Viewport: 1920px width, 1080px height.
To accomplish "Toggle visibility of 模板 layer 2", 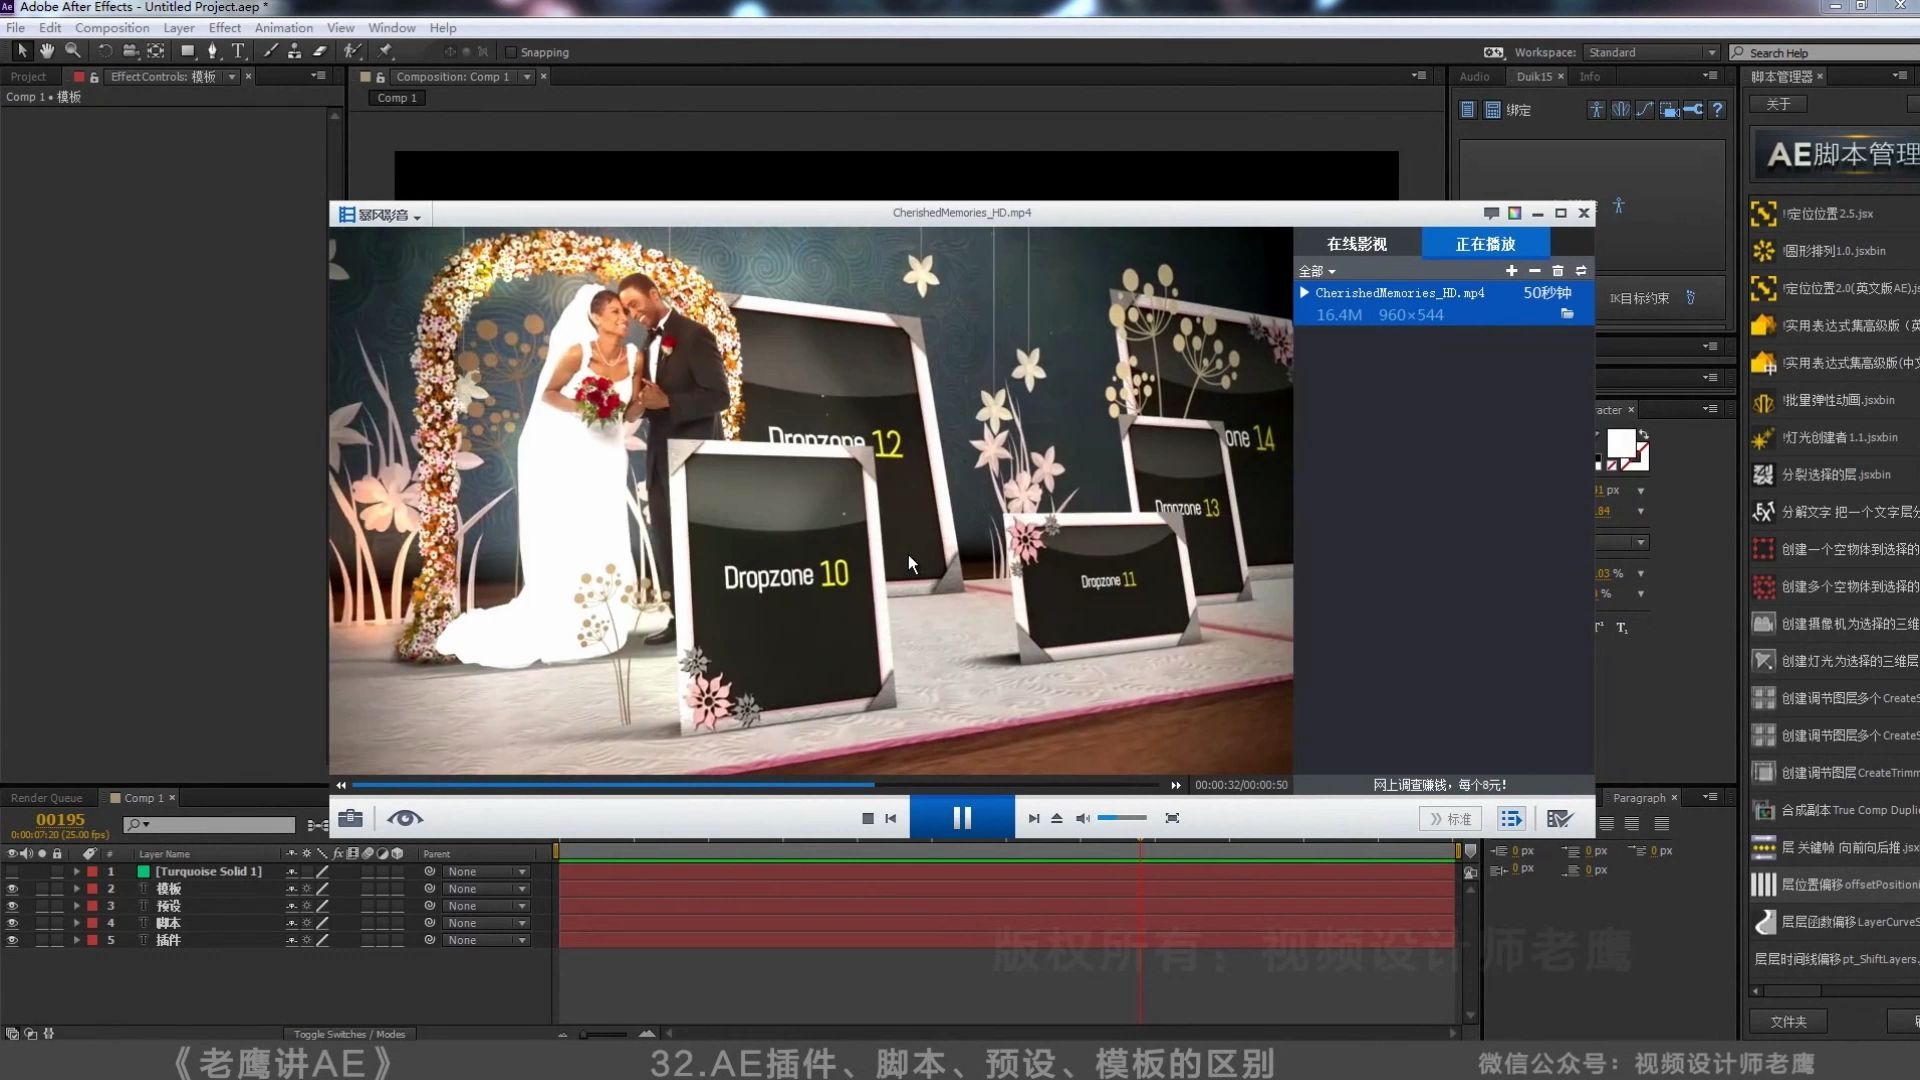I will click(x=13, y=887).
